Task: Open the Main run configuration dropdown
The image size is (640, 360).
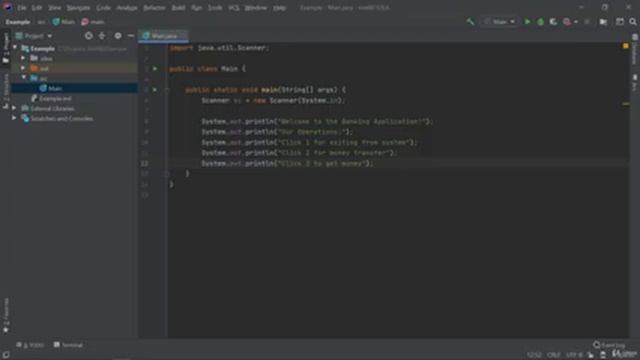Action: point(500,22)
